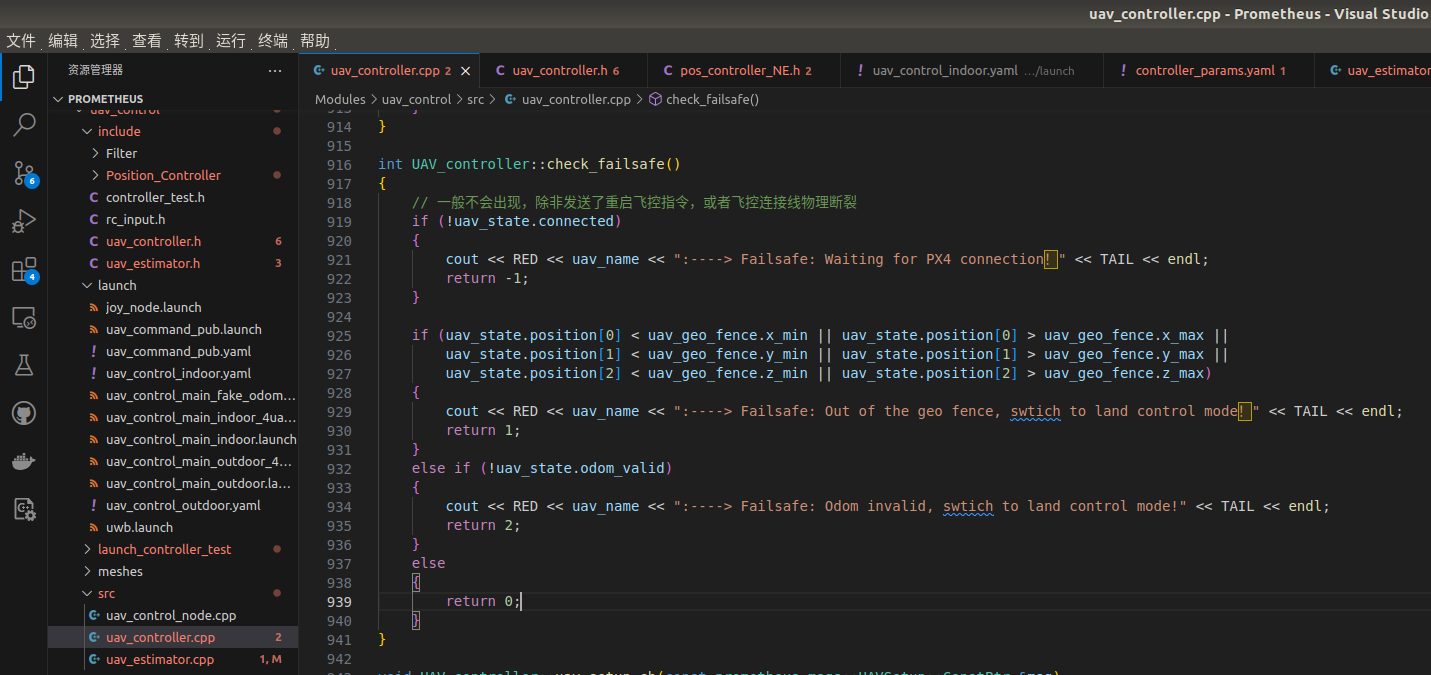Open uav_command_pub.yaml file
Viewport: 1431px width, 675px height.
[x=173, y=351]
